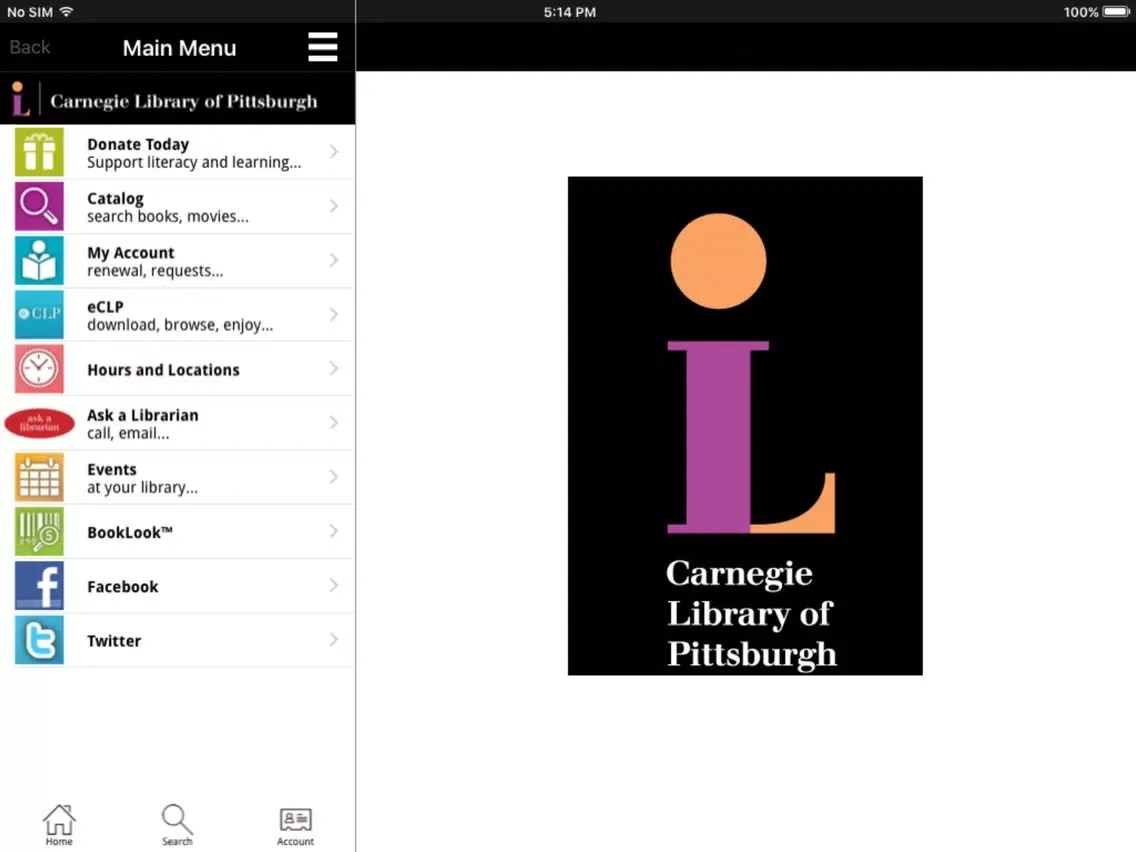Click the Hours and Locations clock icon
This screenshot has width=1136, height=852.
[39, 369]
